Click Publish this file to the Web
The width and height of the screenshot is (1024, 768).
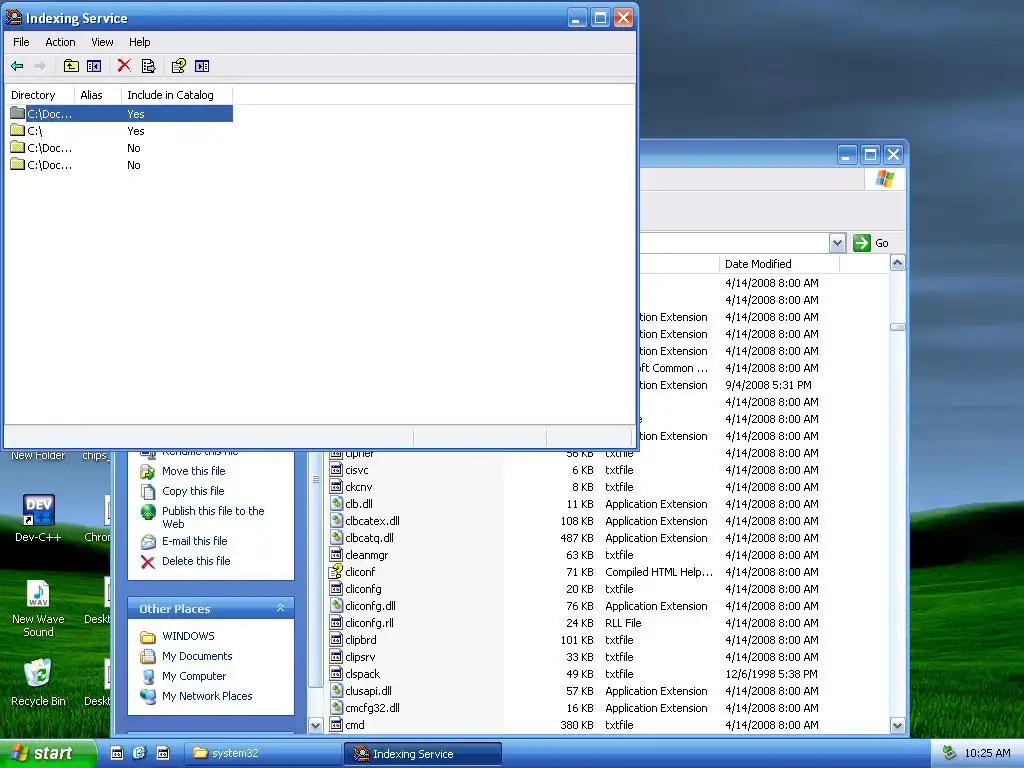pyautogui.click(x=213, y=517)
